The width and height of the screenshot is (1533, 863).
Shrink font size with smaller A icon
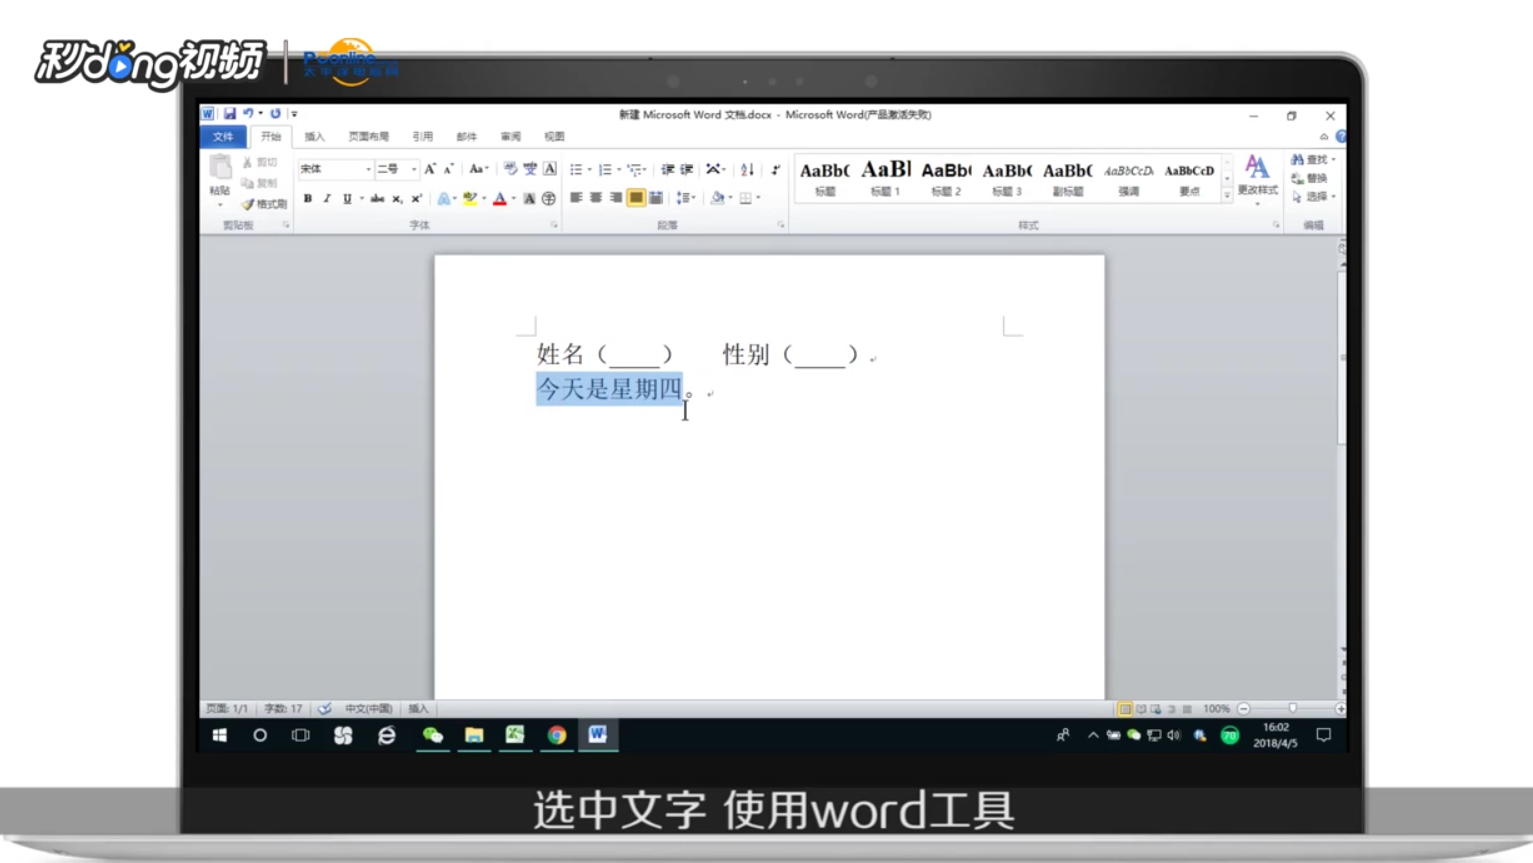(x=448, y=169)
